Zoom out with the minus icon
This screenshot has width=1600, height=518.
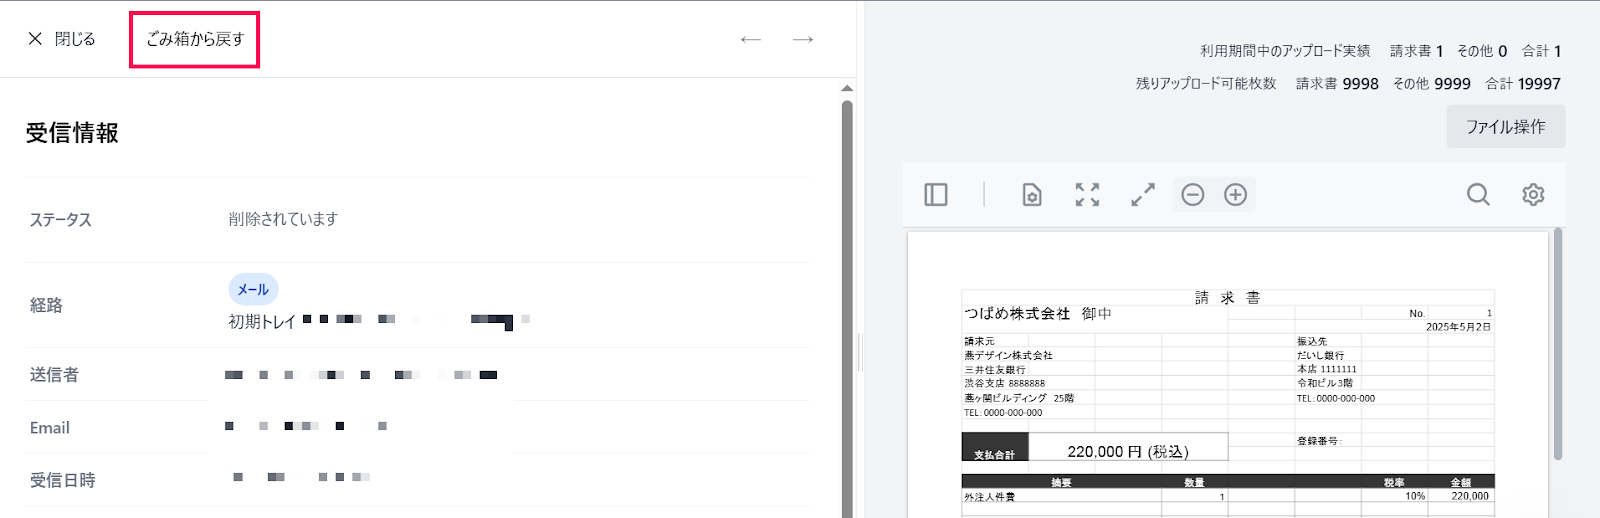[1193, 195]
